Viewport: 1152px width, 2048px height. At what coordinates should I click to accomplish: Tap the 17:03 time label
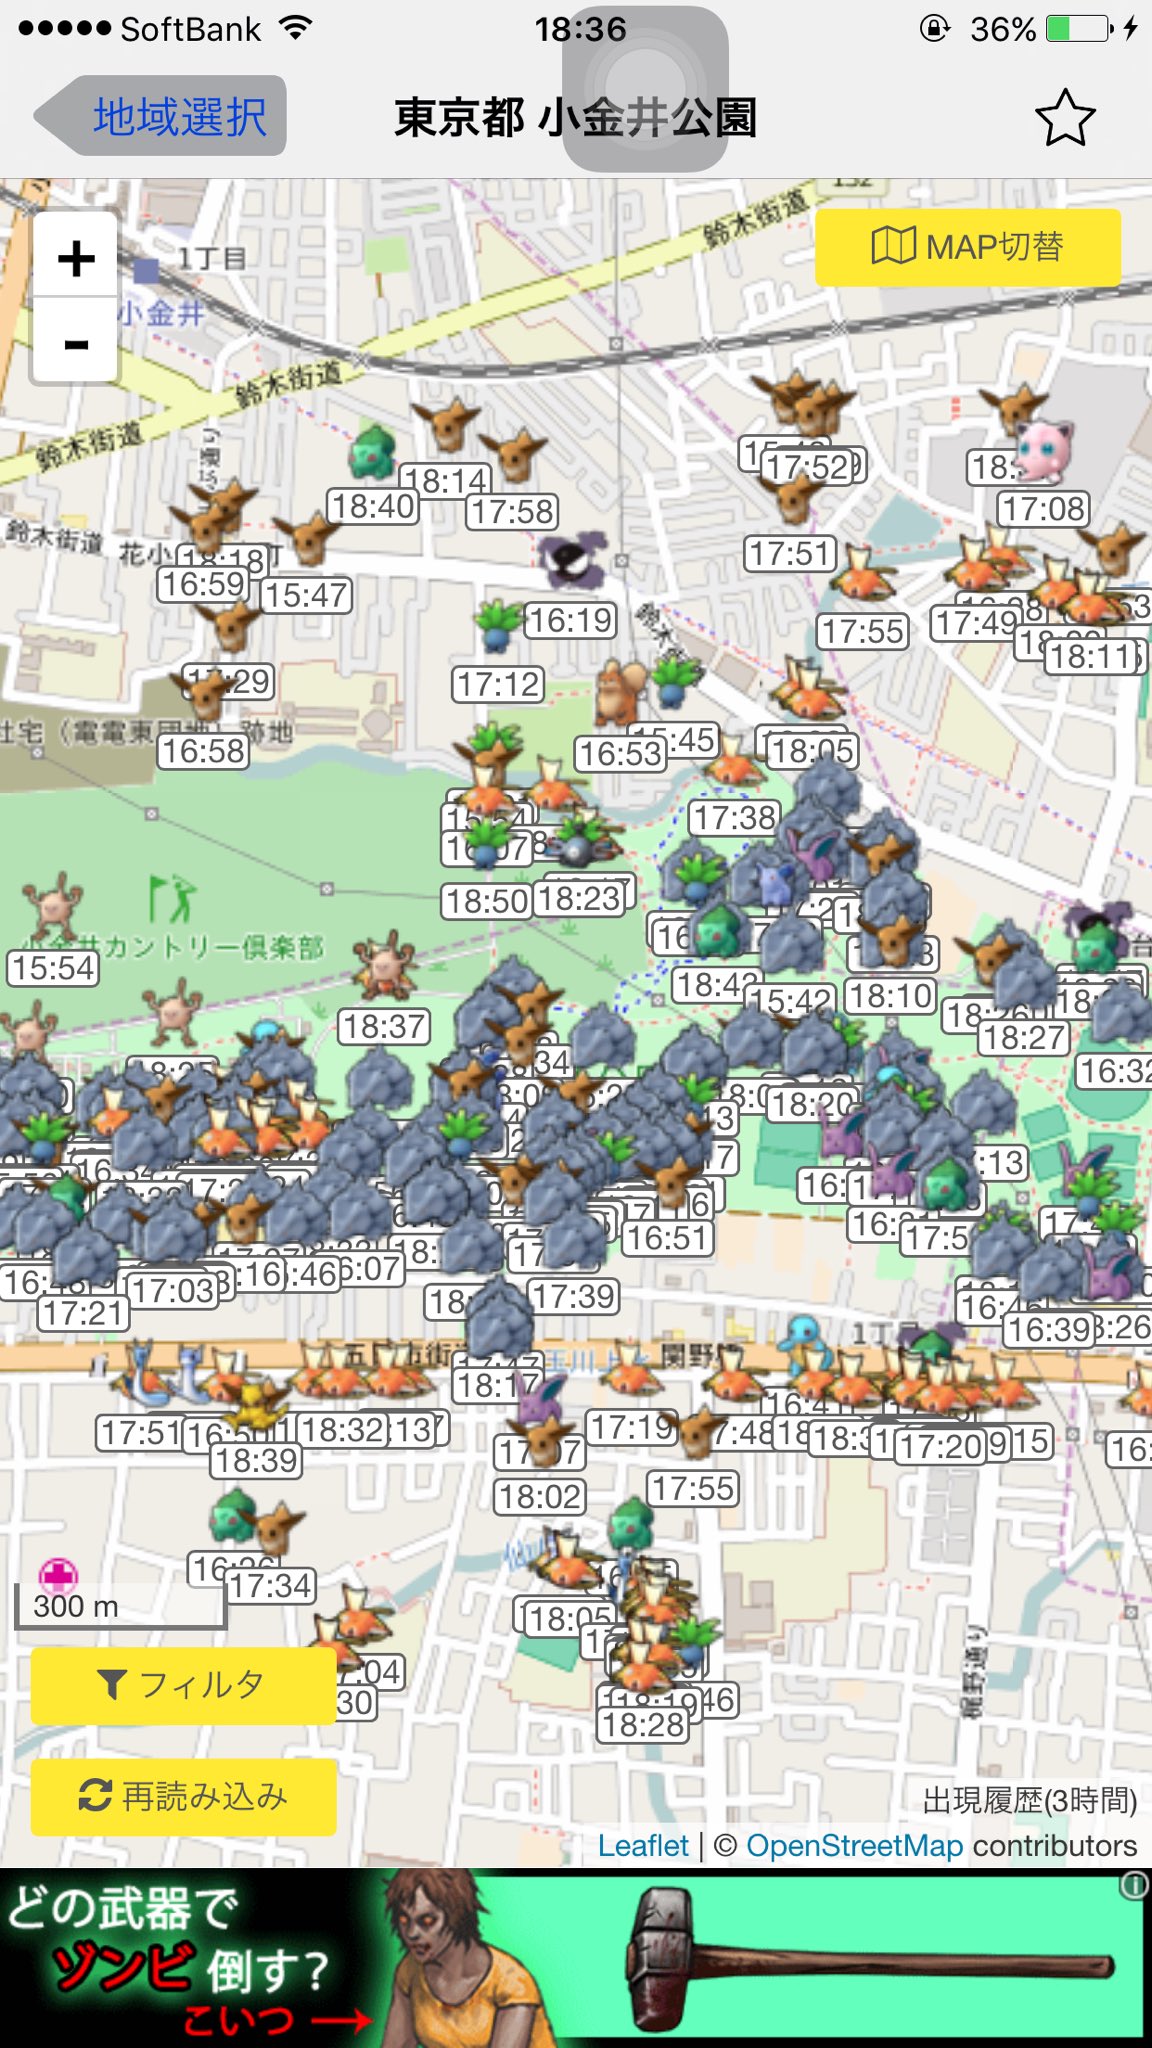point(174,1291)
